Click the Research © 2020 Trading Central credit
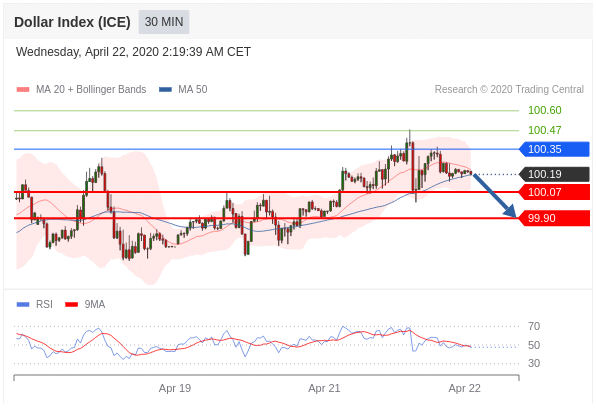The width and height of the screenshot is (596, 410). point(509,90)
